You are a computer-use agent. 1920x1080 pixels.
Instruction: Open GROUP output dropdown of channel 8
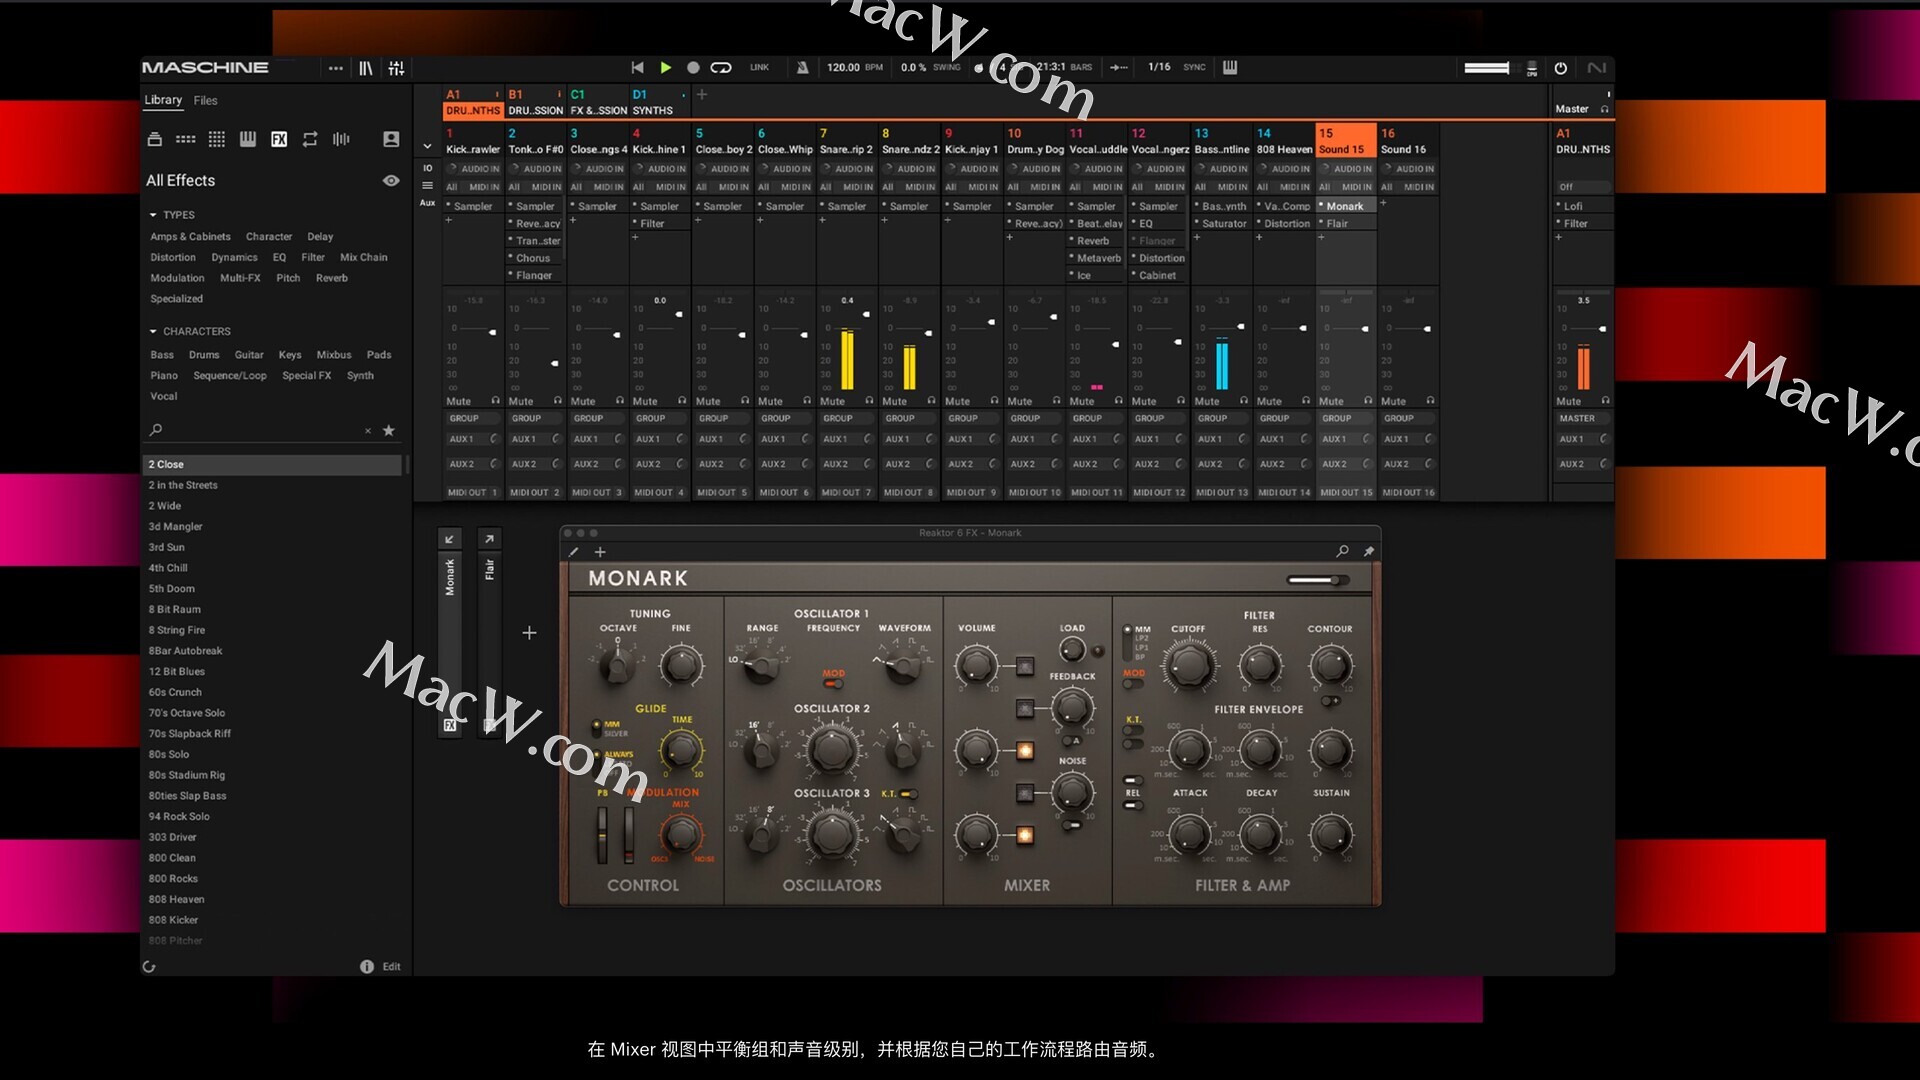(x=908, y=418)
